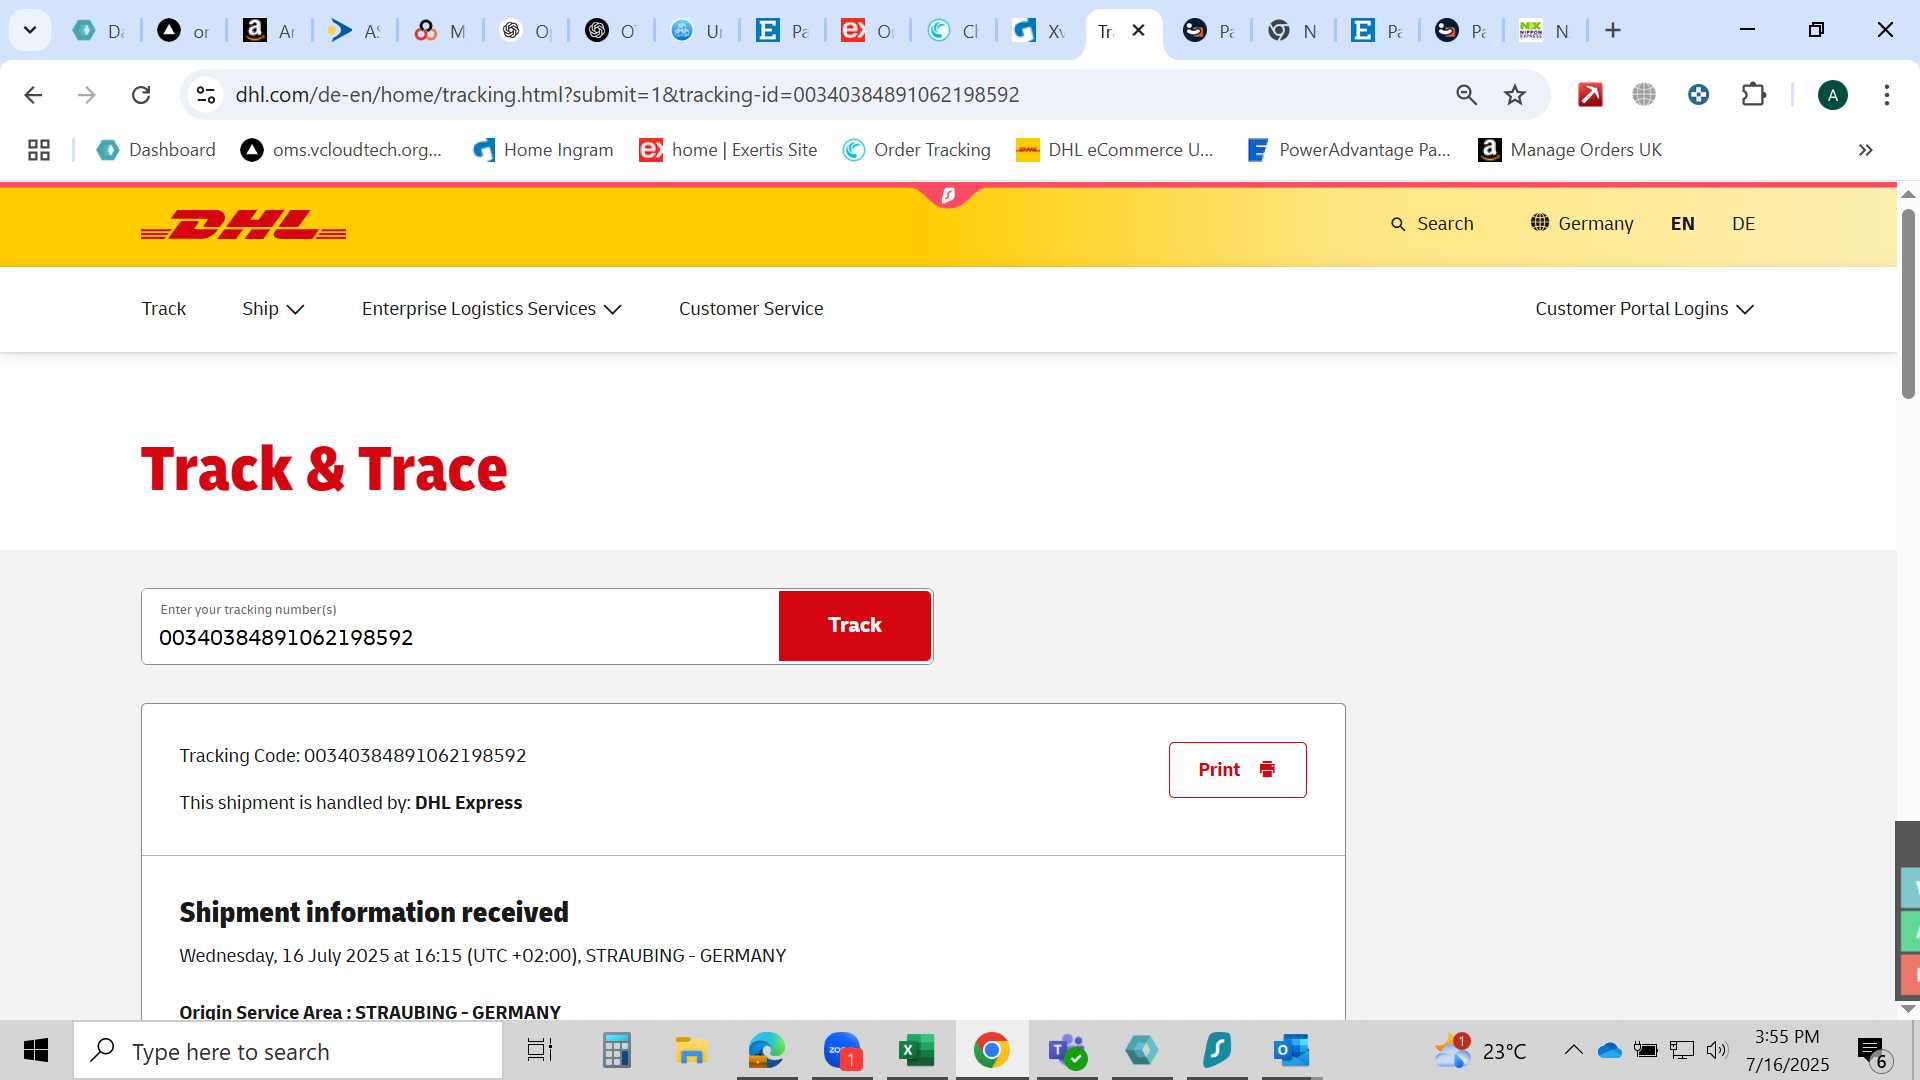Screen dimensions: 1920x1080
Task: Open weather widget showing 23°C
Action: (1481, 1051)
